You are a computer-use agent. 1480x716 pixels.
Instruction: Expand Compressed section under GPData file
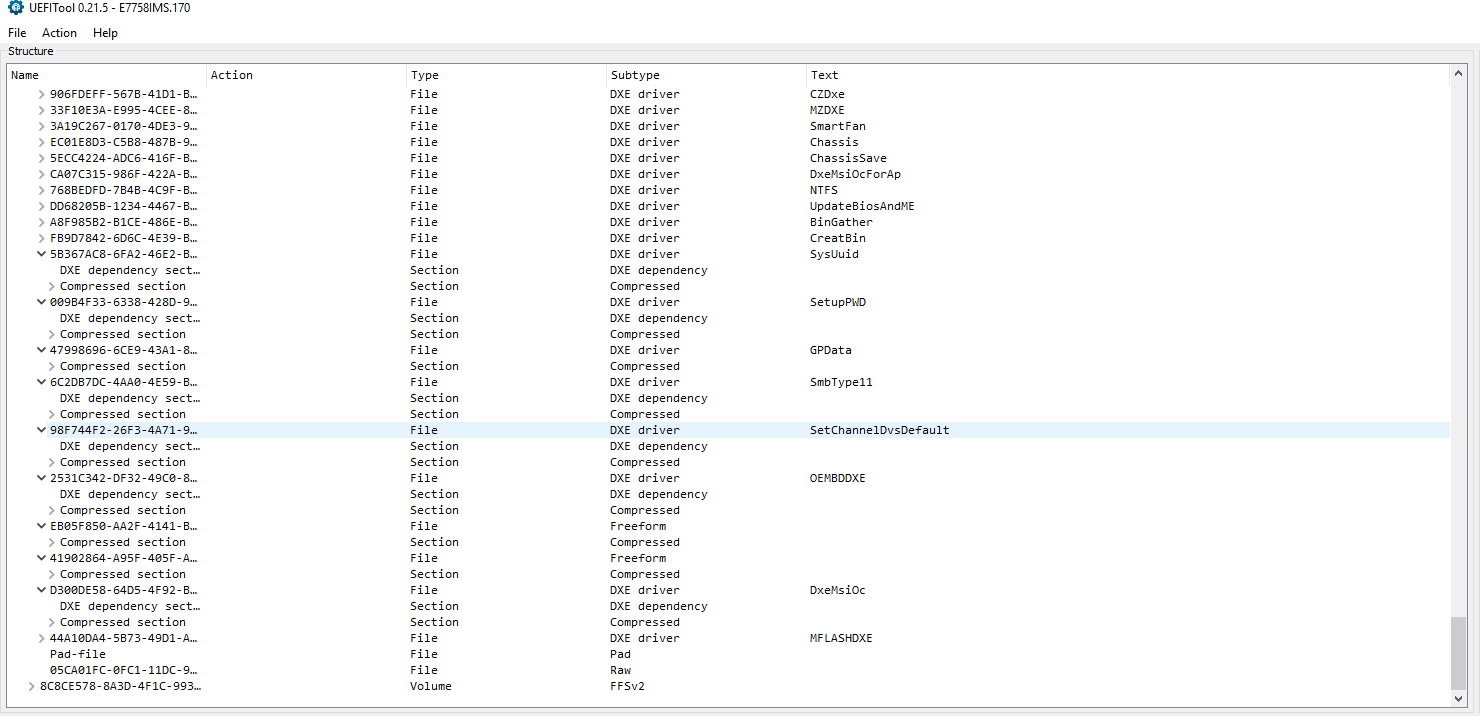click(x=52, y=366)
